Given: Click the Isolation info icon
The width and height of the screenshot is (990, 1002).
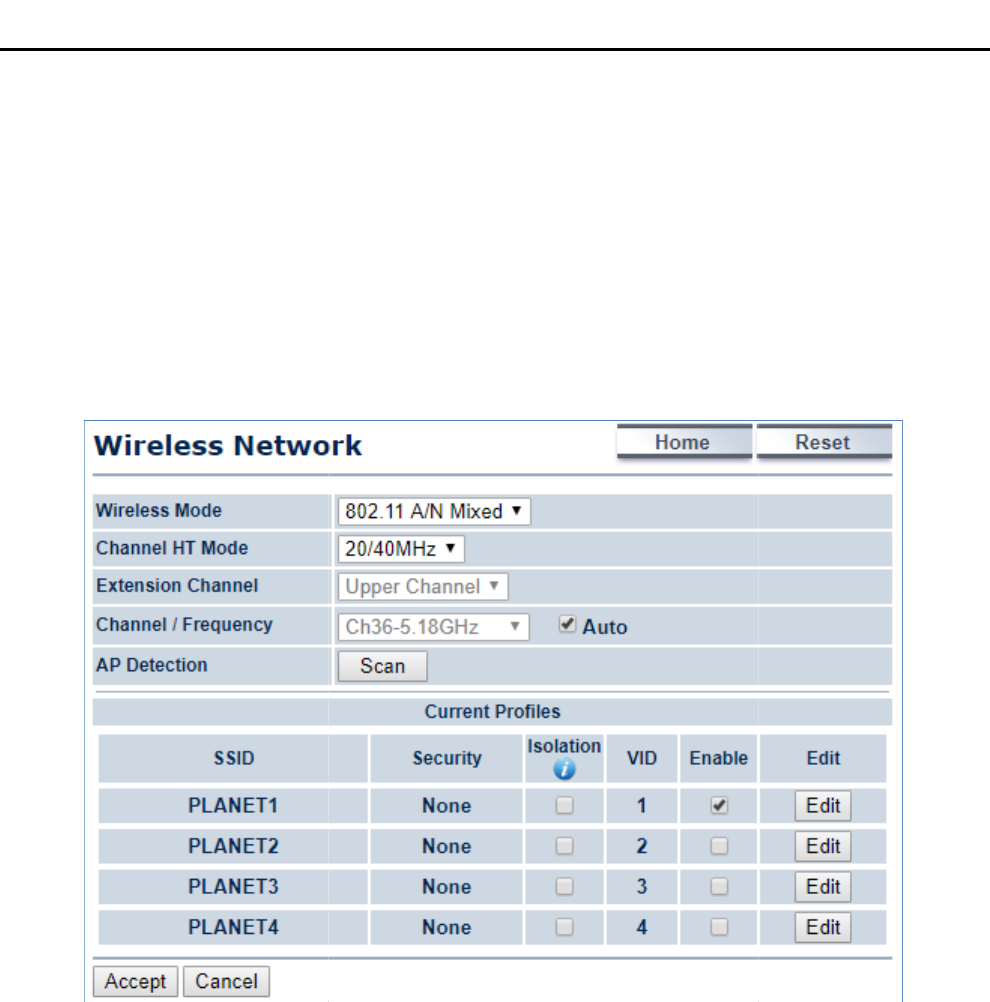Looking at the screenshot, I should point(564,769).
